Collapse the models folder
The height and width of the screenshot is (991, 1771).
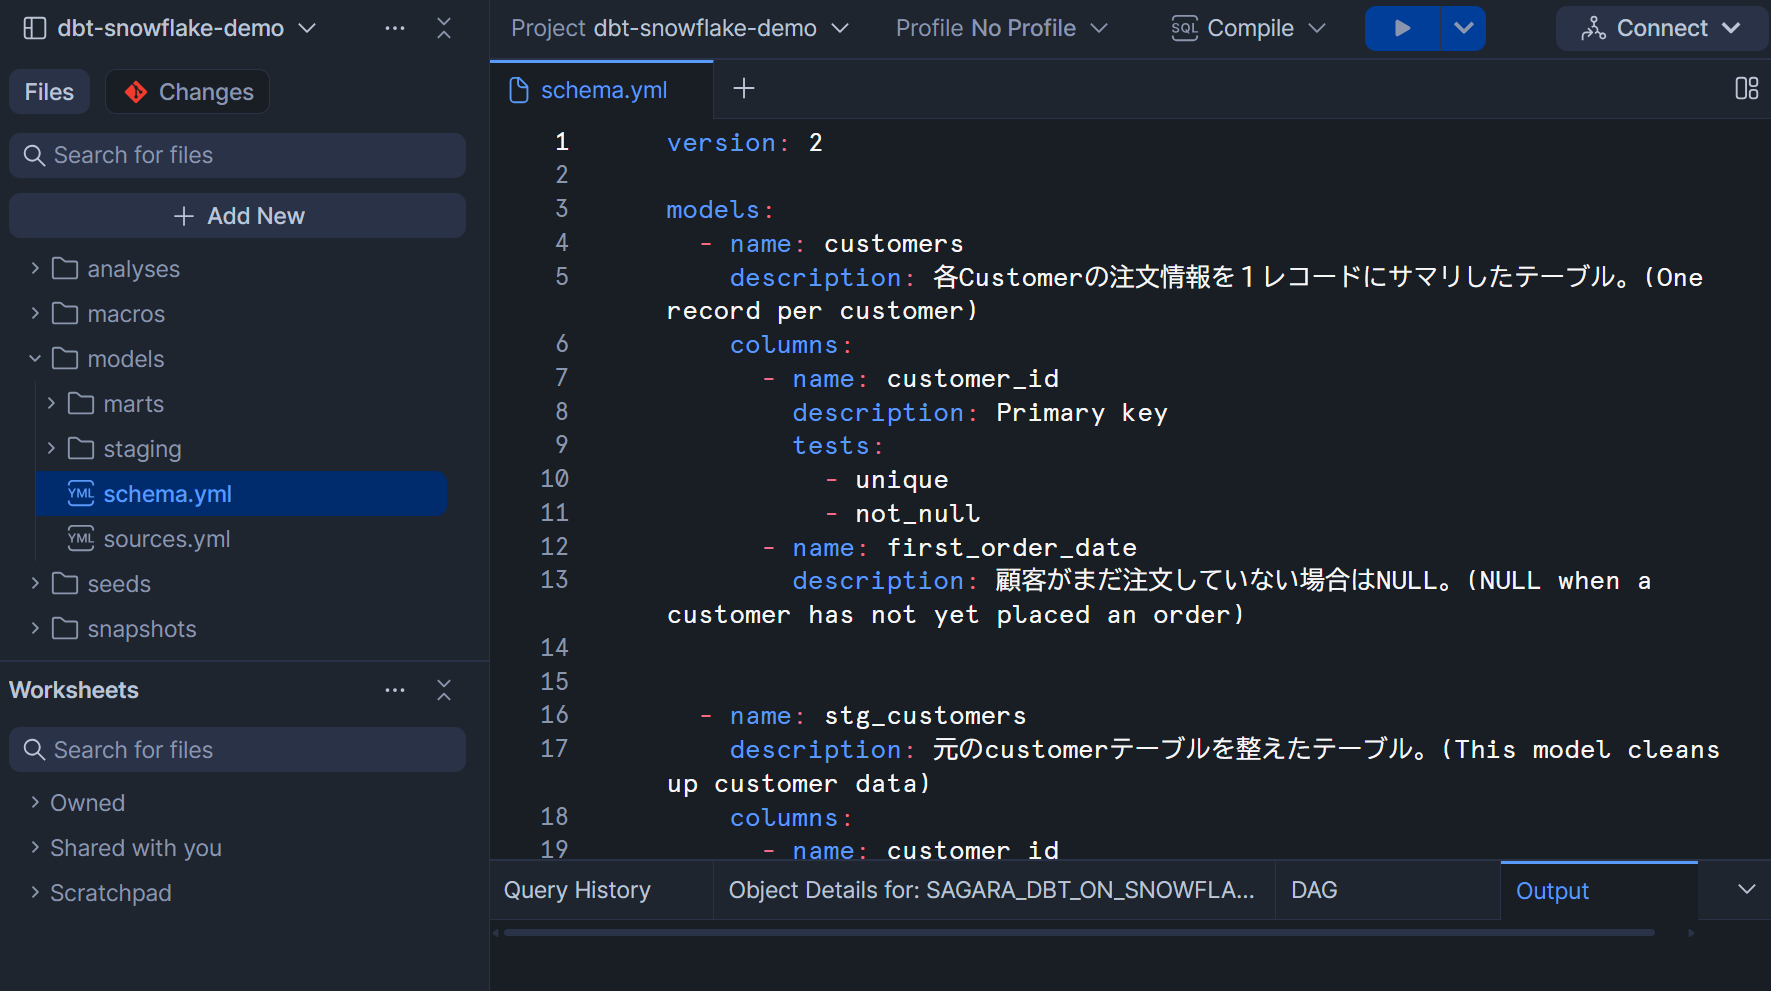[35, 358]
